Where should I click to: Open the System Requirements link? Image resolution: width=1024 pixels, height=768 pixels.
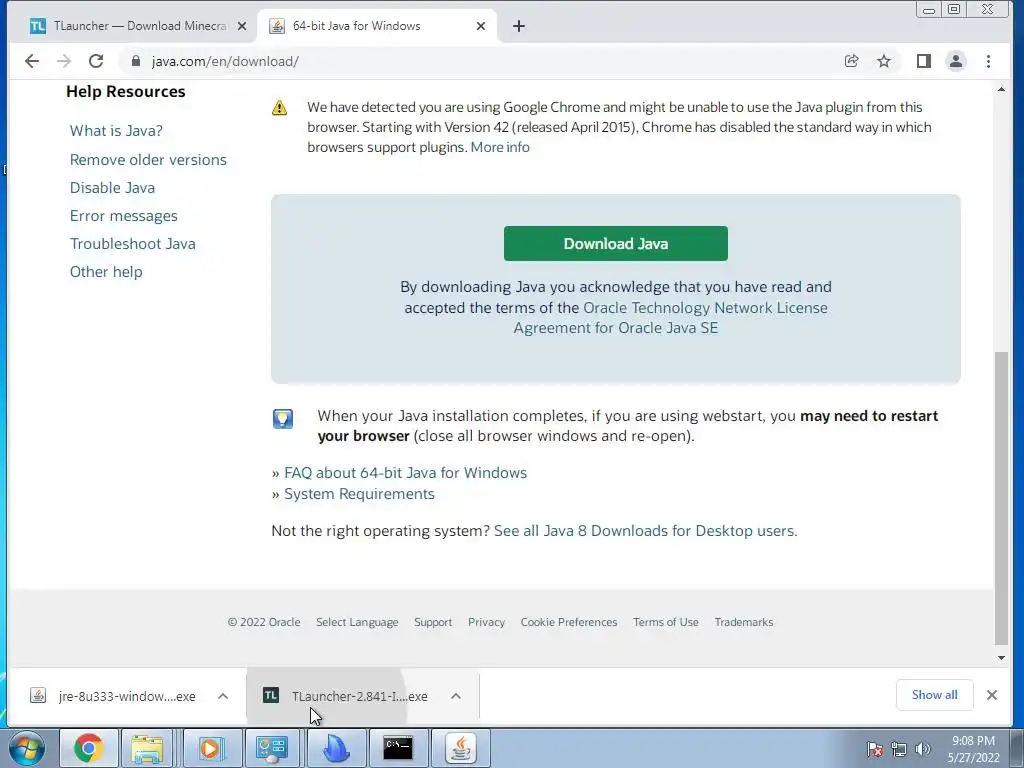click(x=359, y=494)
